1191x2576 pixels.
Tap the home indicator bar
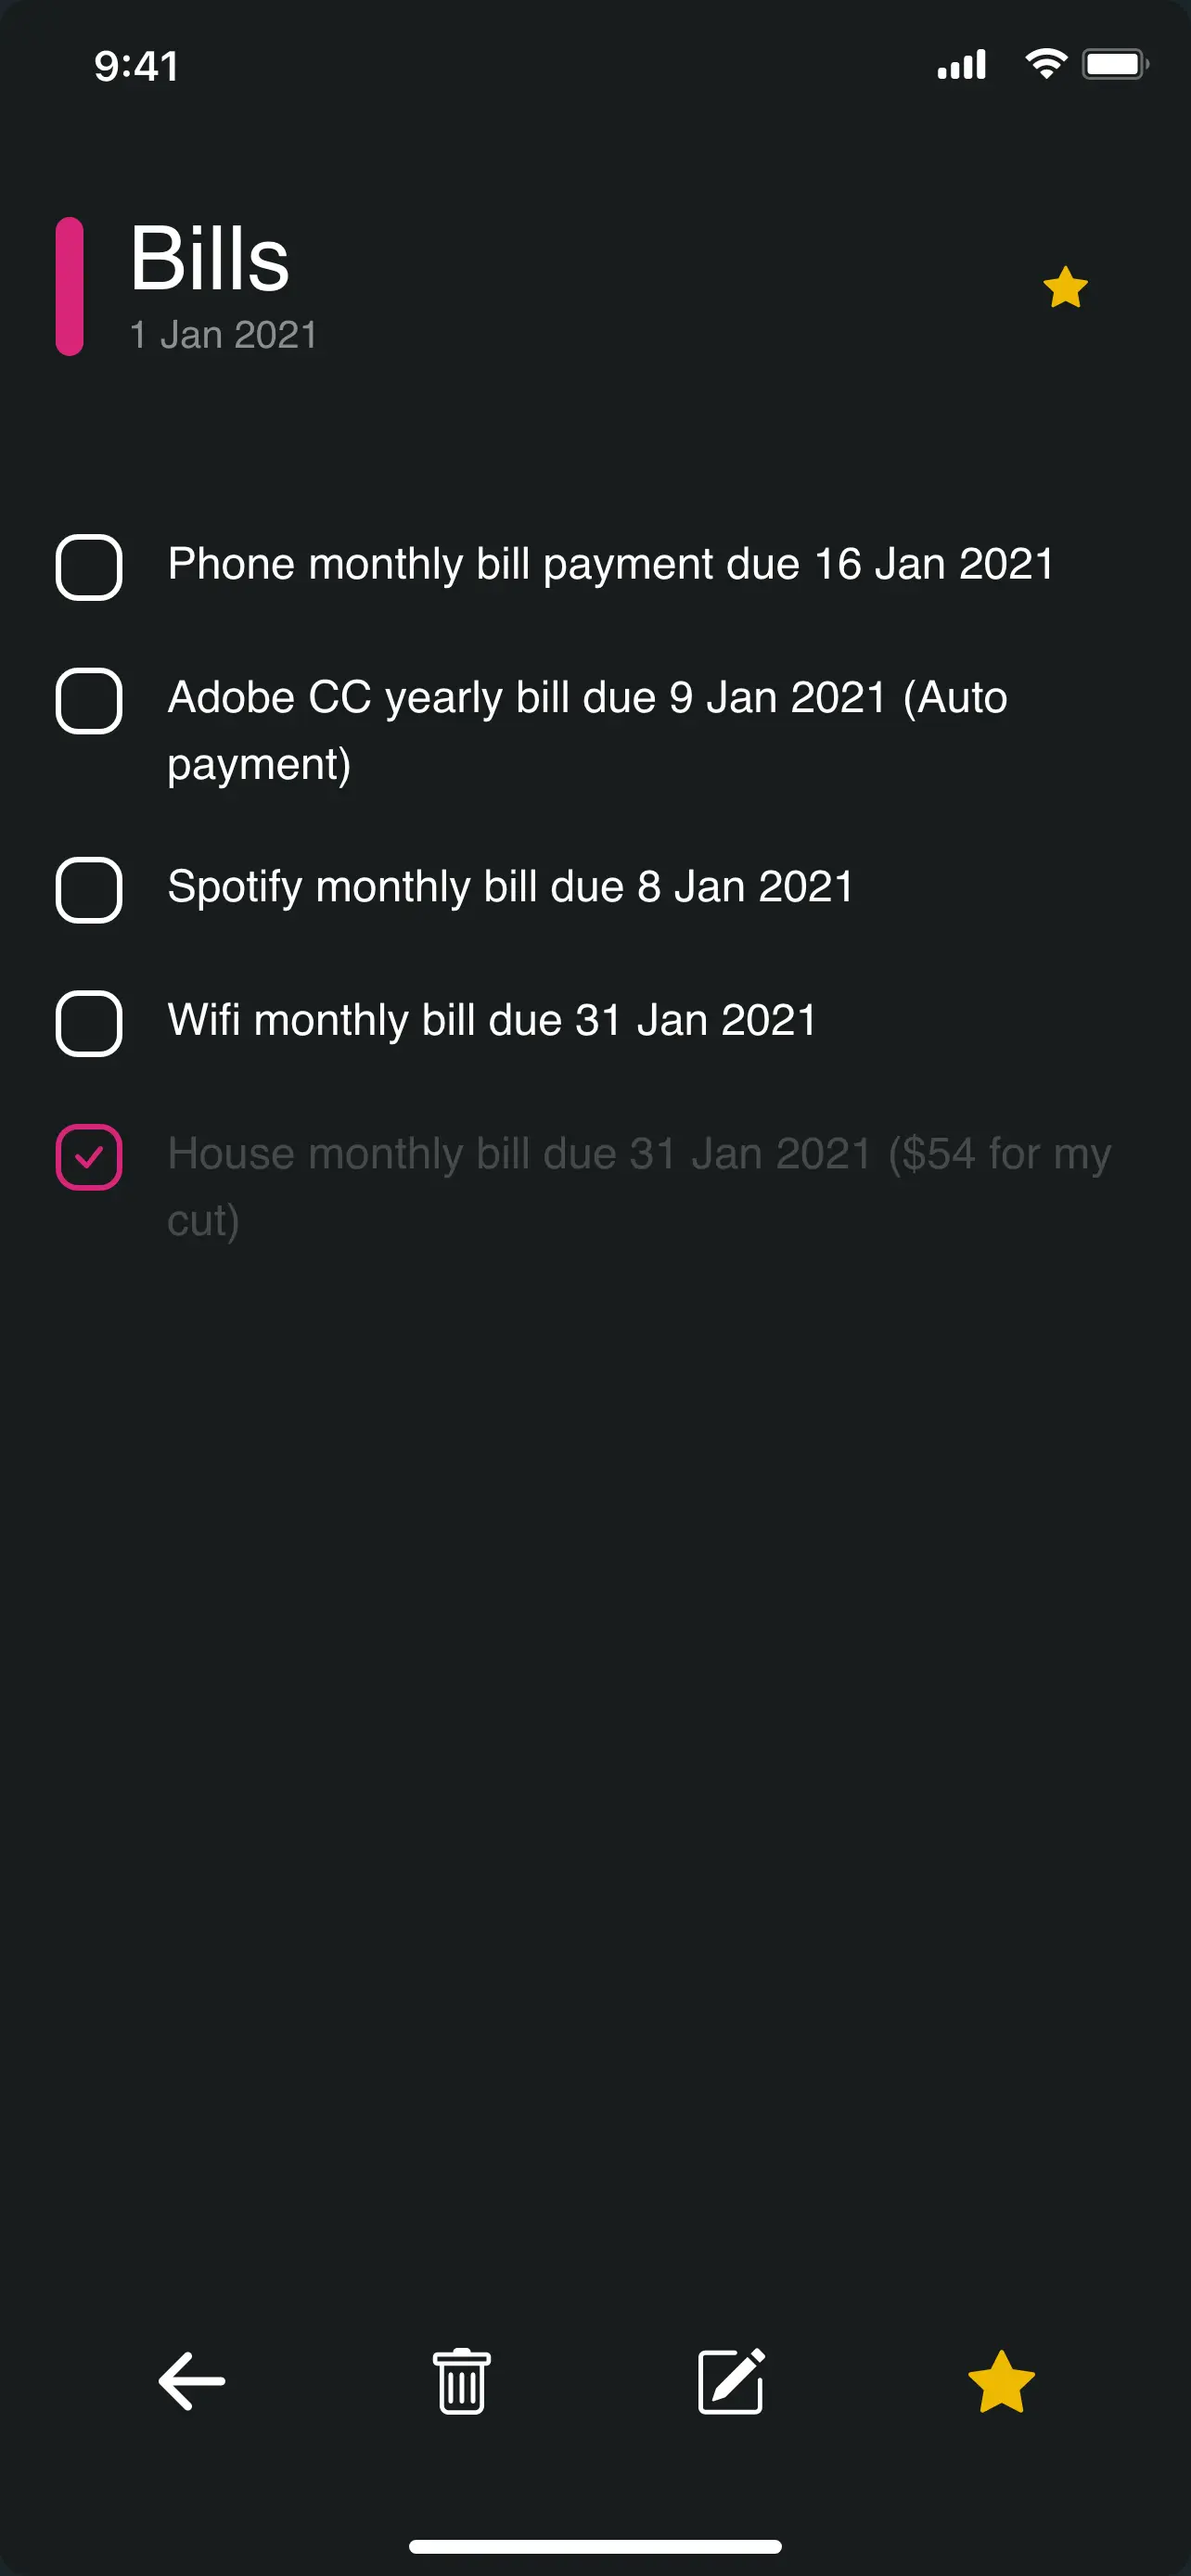click(595, 2546)
